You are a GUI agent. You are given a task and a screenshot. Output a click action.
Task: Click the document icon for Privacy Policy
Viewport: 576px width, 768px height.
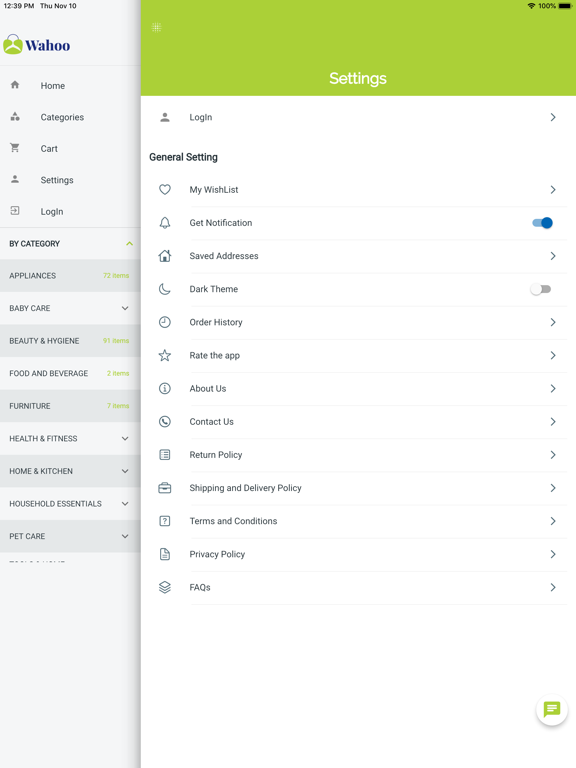pos(165,554)
